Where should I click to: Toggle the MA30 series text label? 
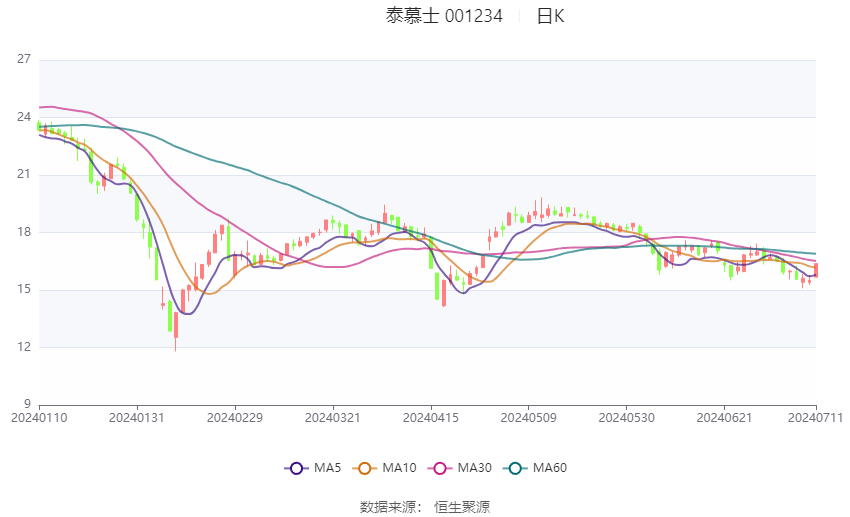[476, 468]
